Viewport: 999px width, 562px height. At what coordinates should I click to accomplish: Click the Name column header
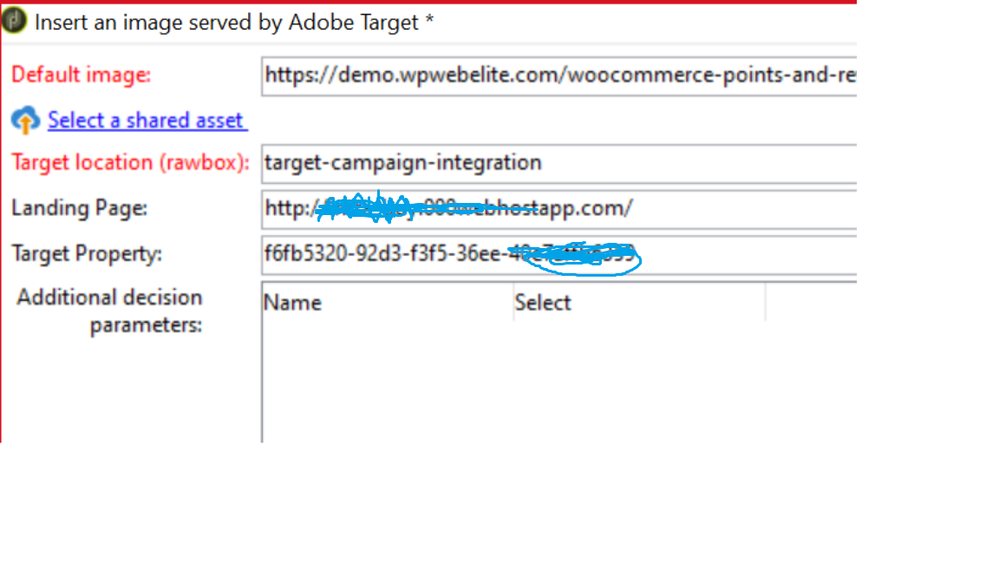(x=387, y=303)
